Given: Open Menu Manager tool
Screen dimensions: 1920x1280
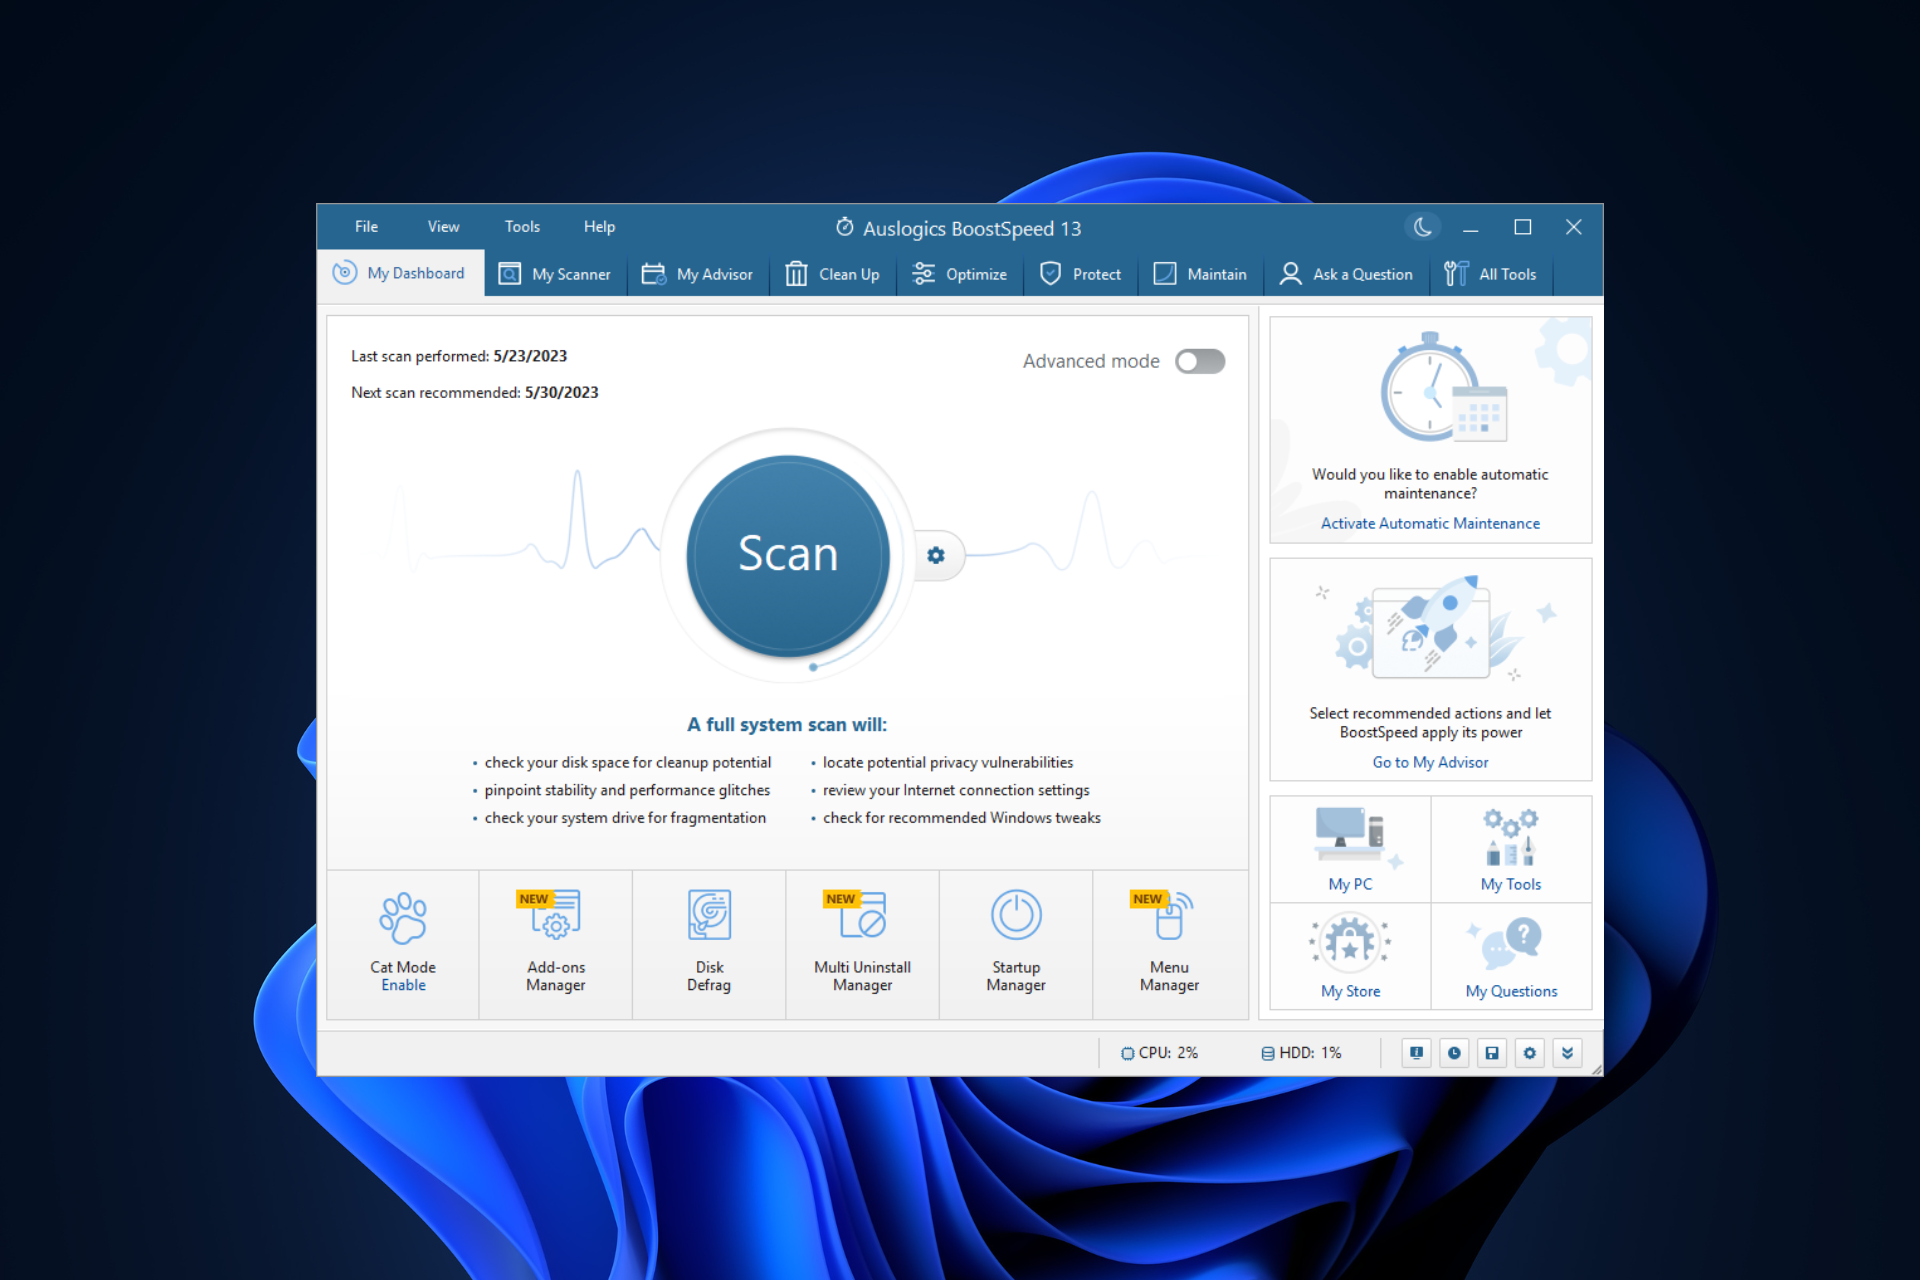Looking at the screenshot, I should (1169, 944).
